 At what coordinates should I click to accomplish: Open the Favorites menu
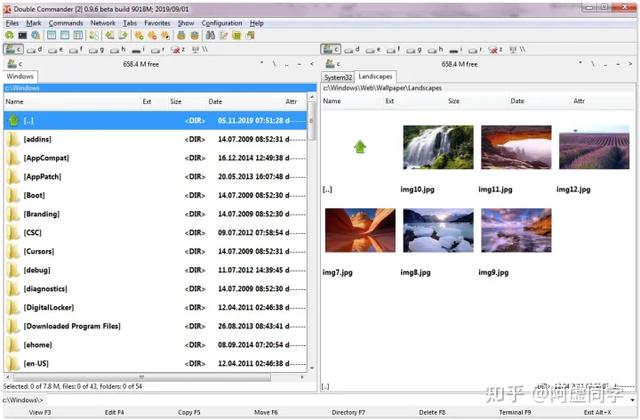[157, 23]
